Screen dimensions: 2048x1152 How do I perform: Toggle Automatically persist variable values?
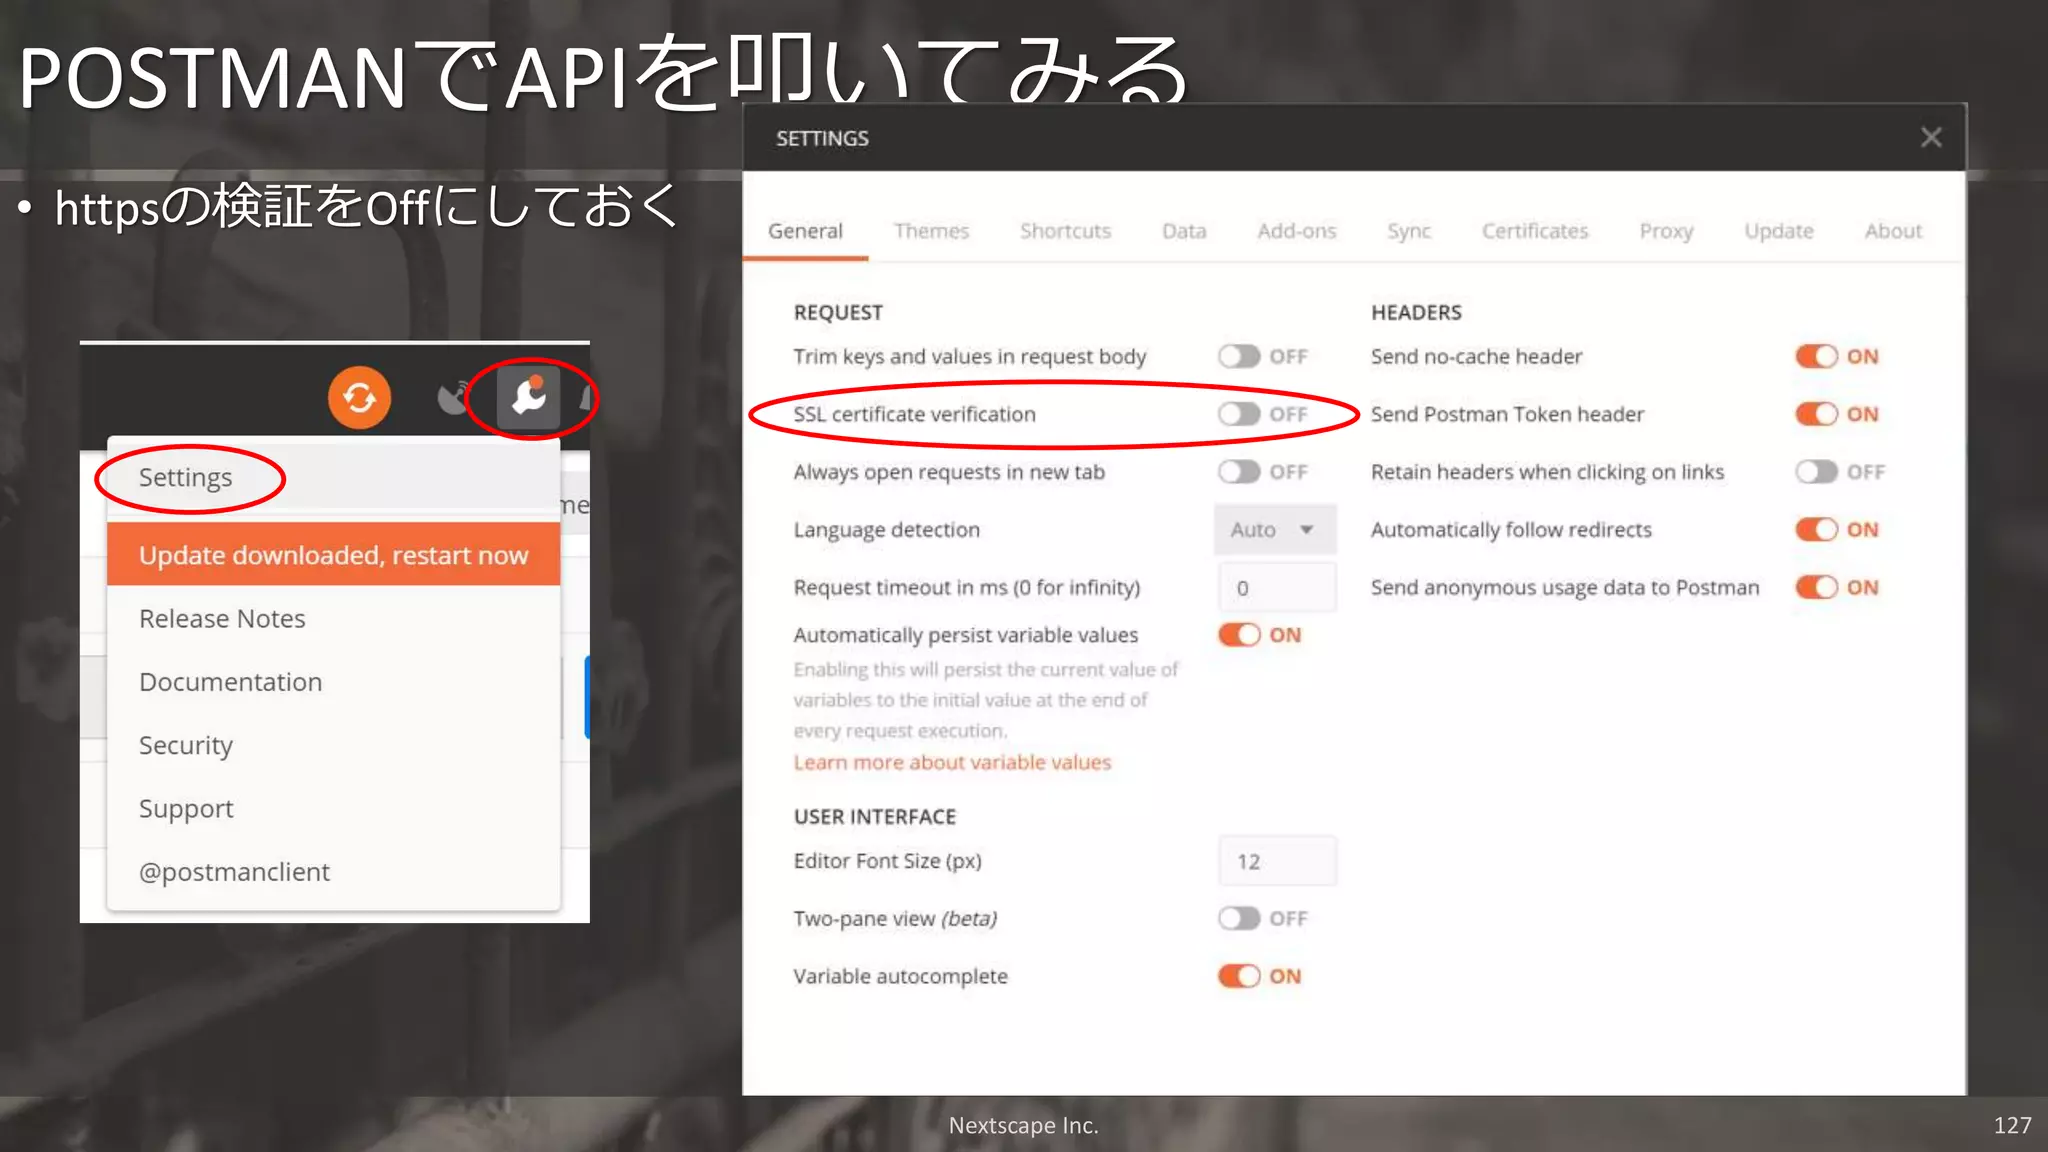pyautogui.click(x=1239, y=635)
